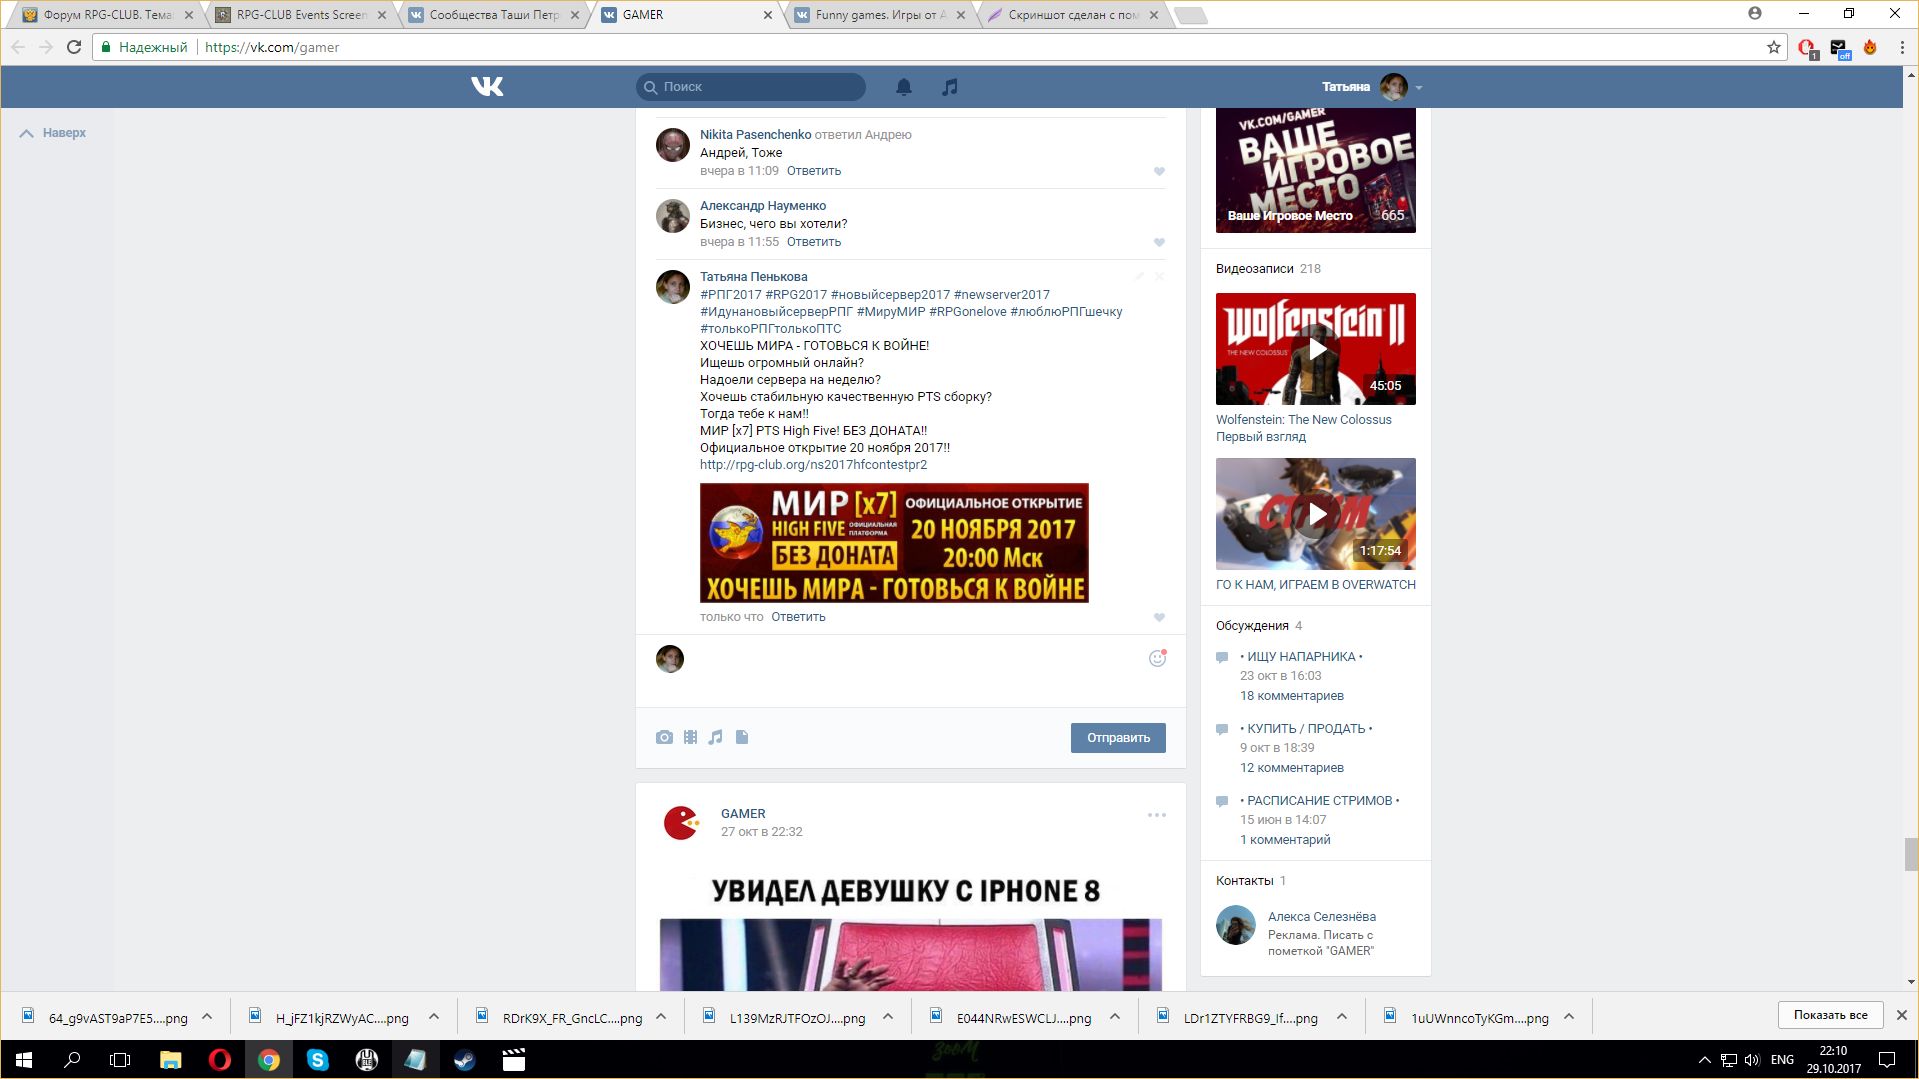Close the GAMER browser tab
Viewport: 1919px width, 1079px height.
click(x=768, y=15)
